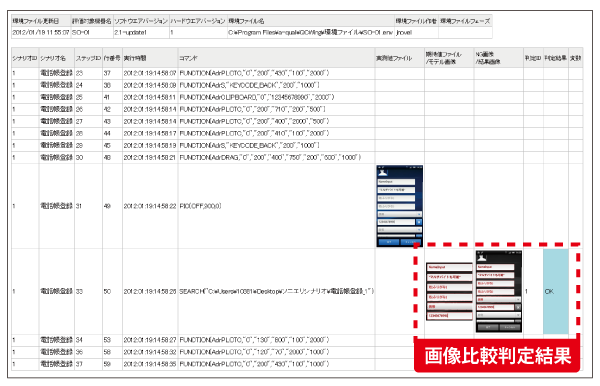Click the シナリオID column header
600x386 pixels.
coord(25,58)
